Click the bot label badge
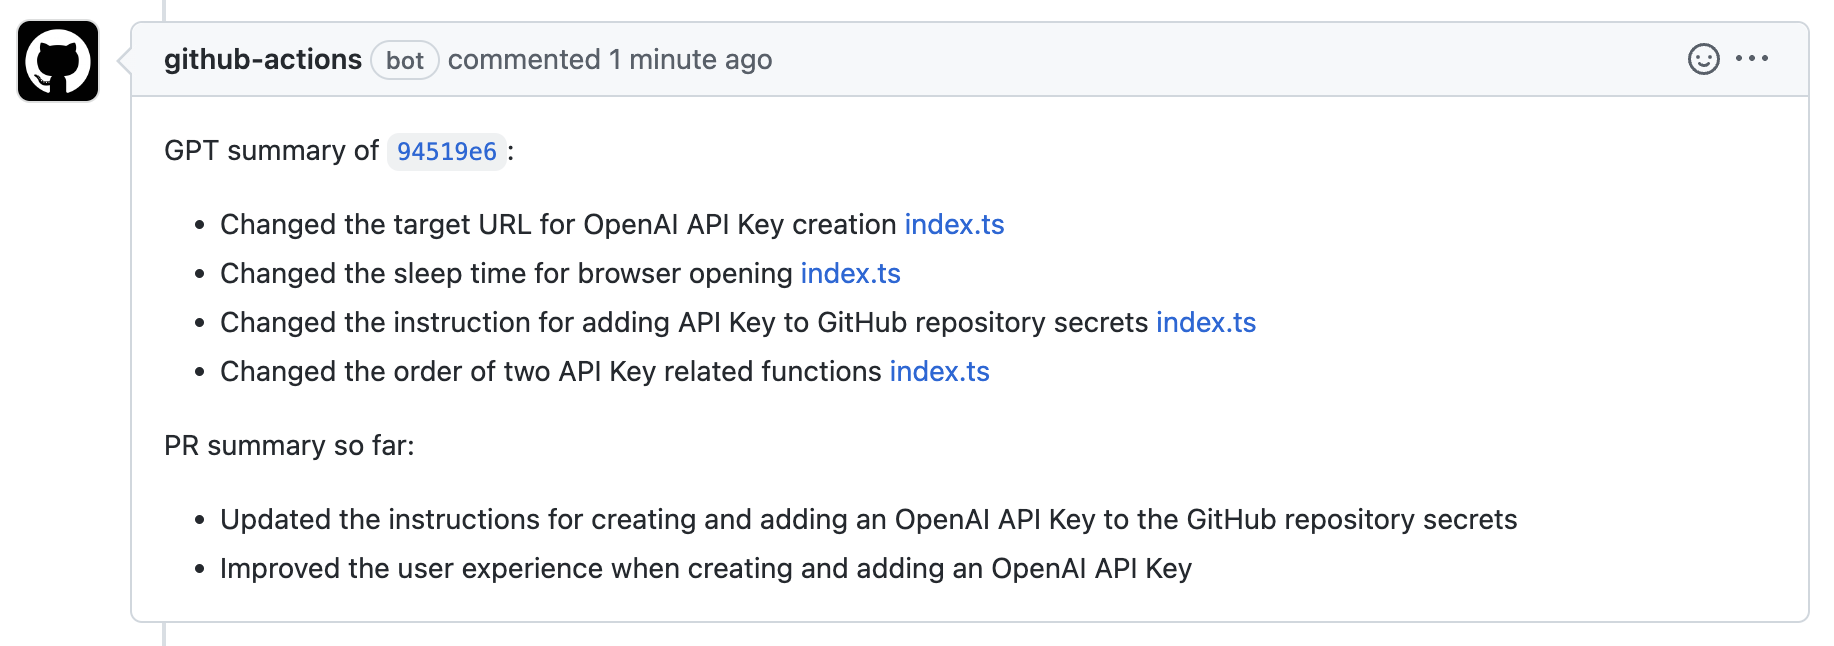Viewport: 1834px width, 646px height. click(x=405, y=61)
